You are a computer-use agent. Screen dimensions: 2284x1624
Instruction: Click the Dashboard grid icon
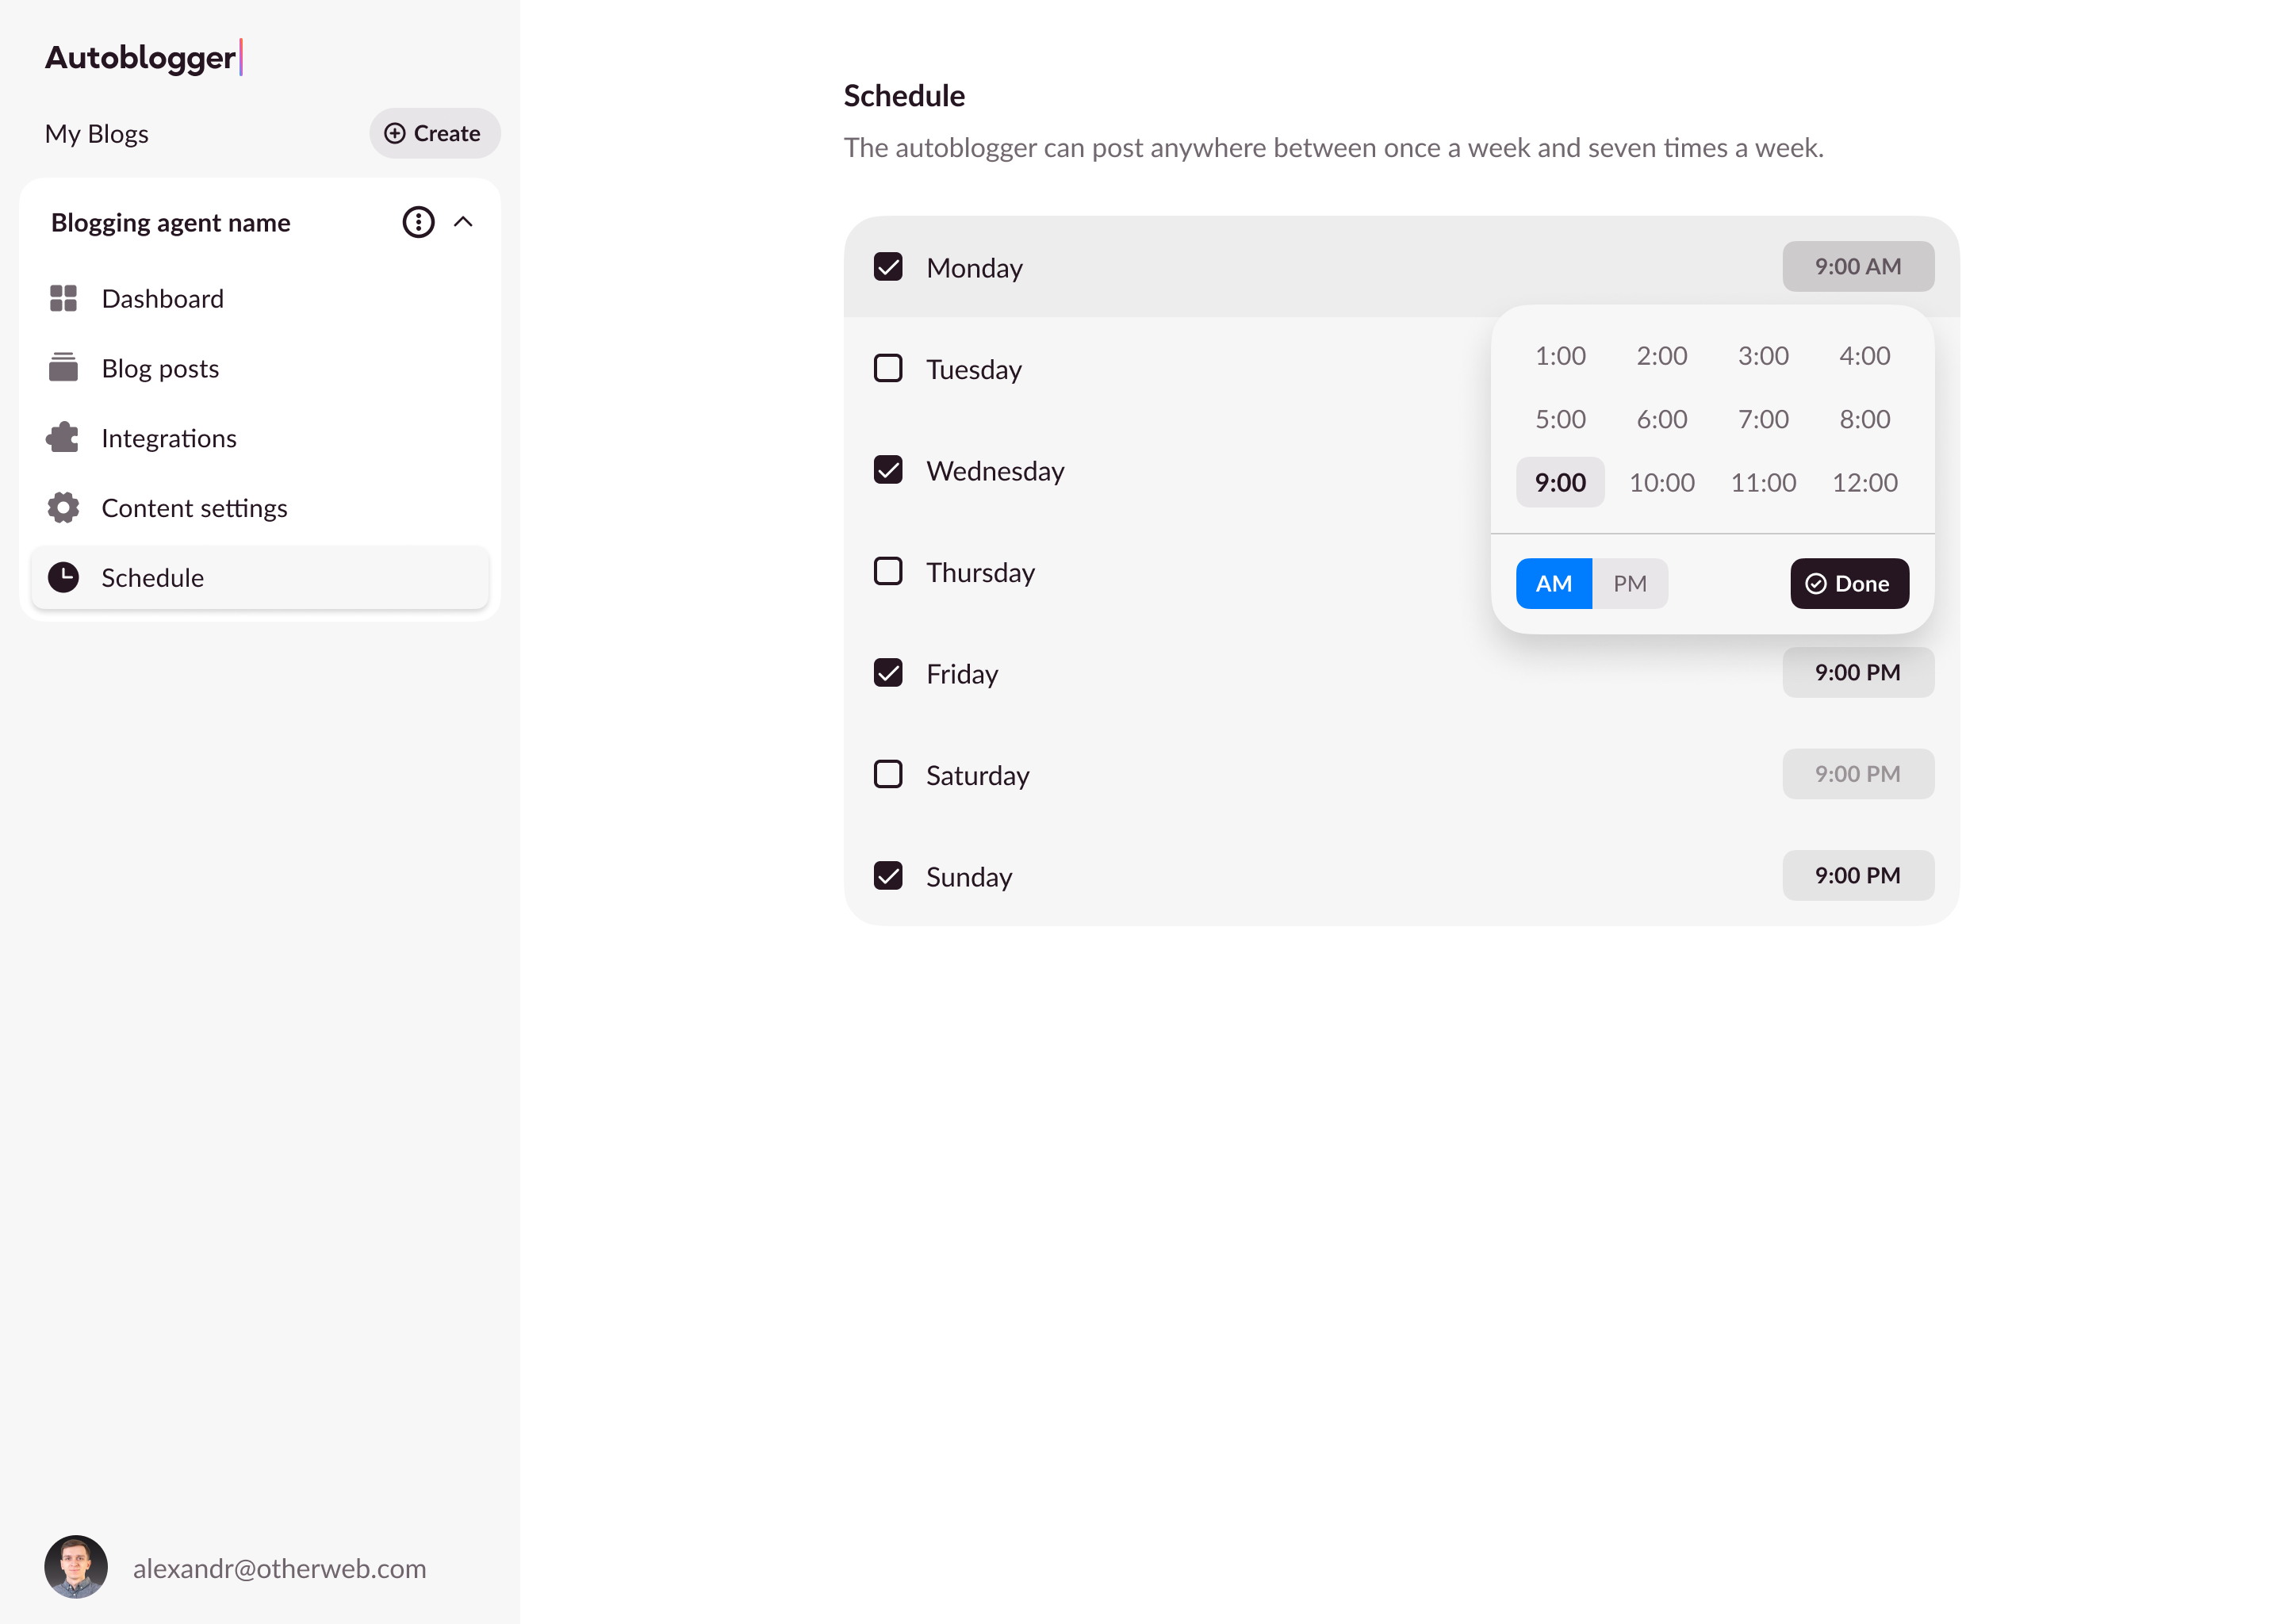coord(63,298)
